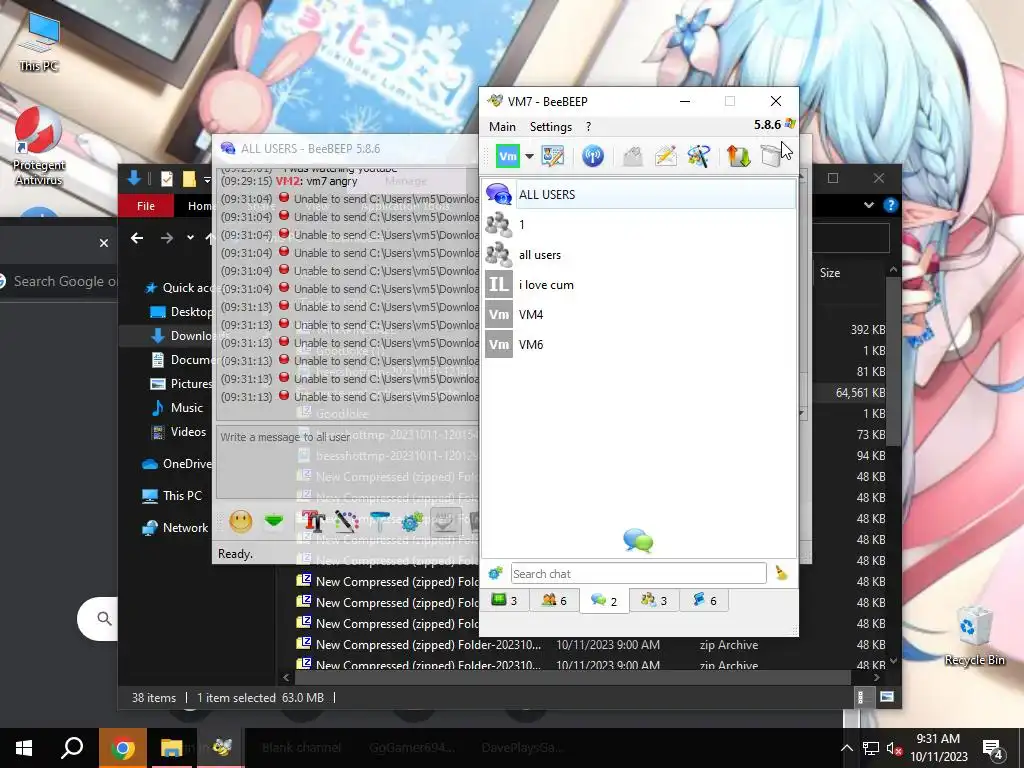Open the chat with VM6
Screen dimensions: 1024x768
pos(640,345)
